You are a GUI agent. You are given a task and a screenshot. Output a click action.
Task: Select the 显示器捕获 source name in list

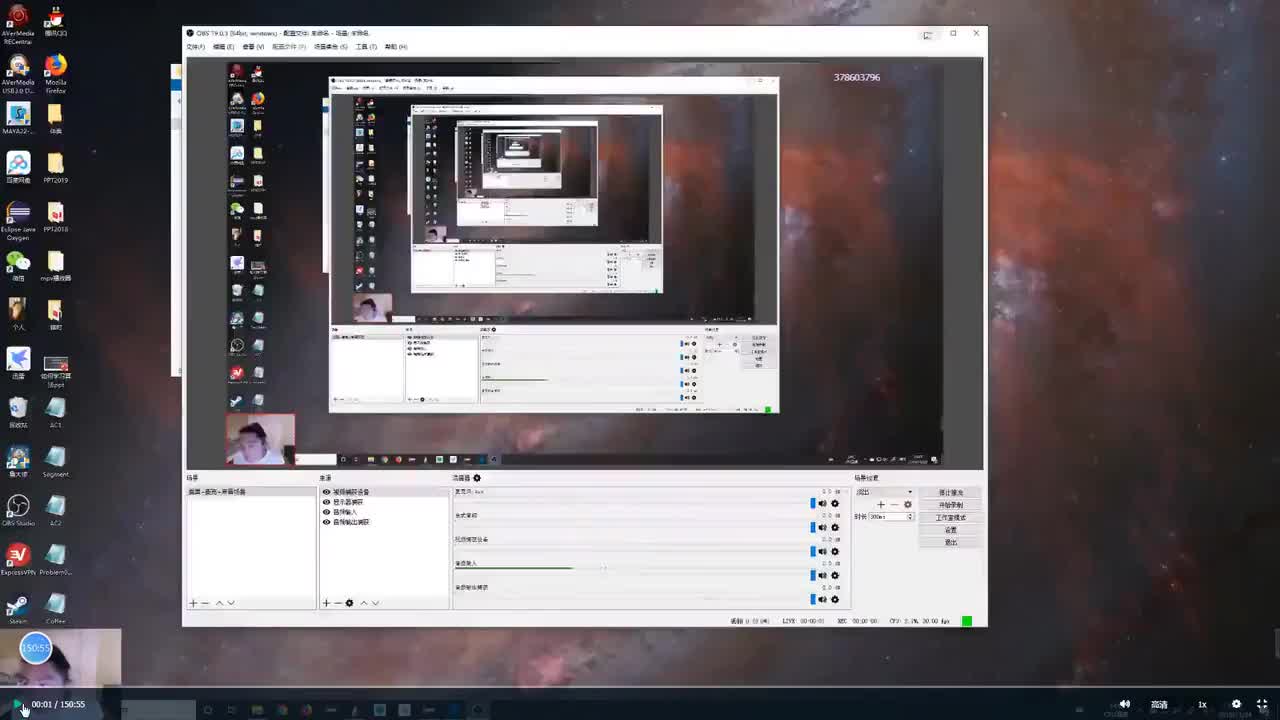tap(348, 502)
